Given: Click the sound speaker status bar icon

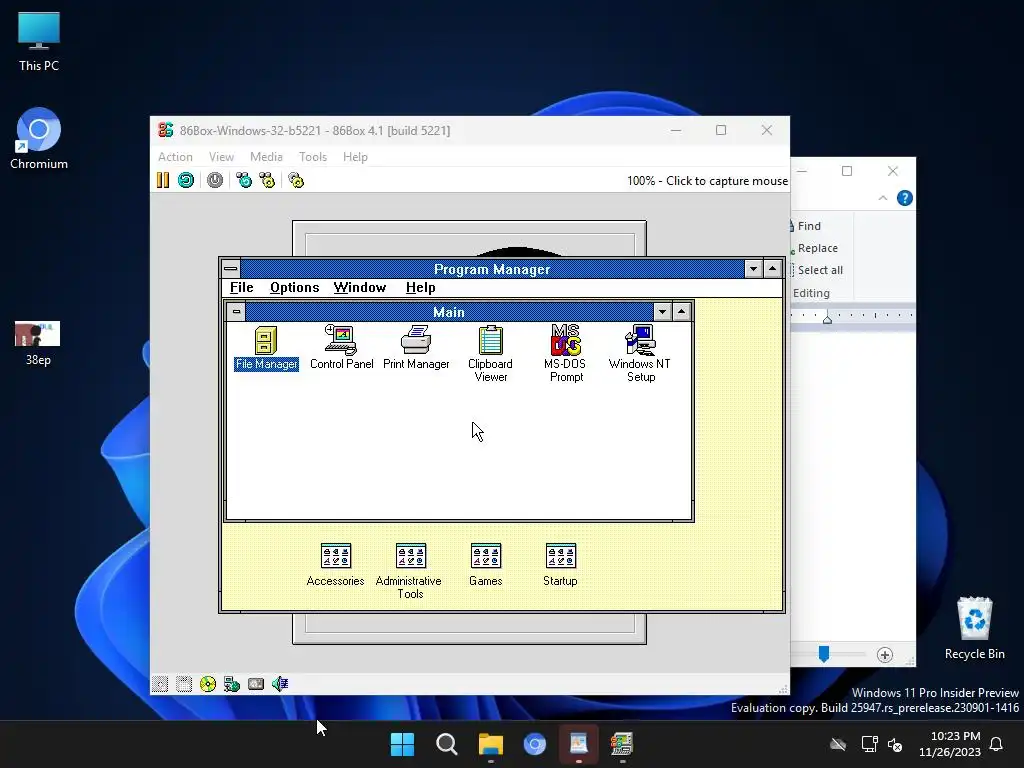Looking at the screenshot, I should [280, 684].
